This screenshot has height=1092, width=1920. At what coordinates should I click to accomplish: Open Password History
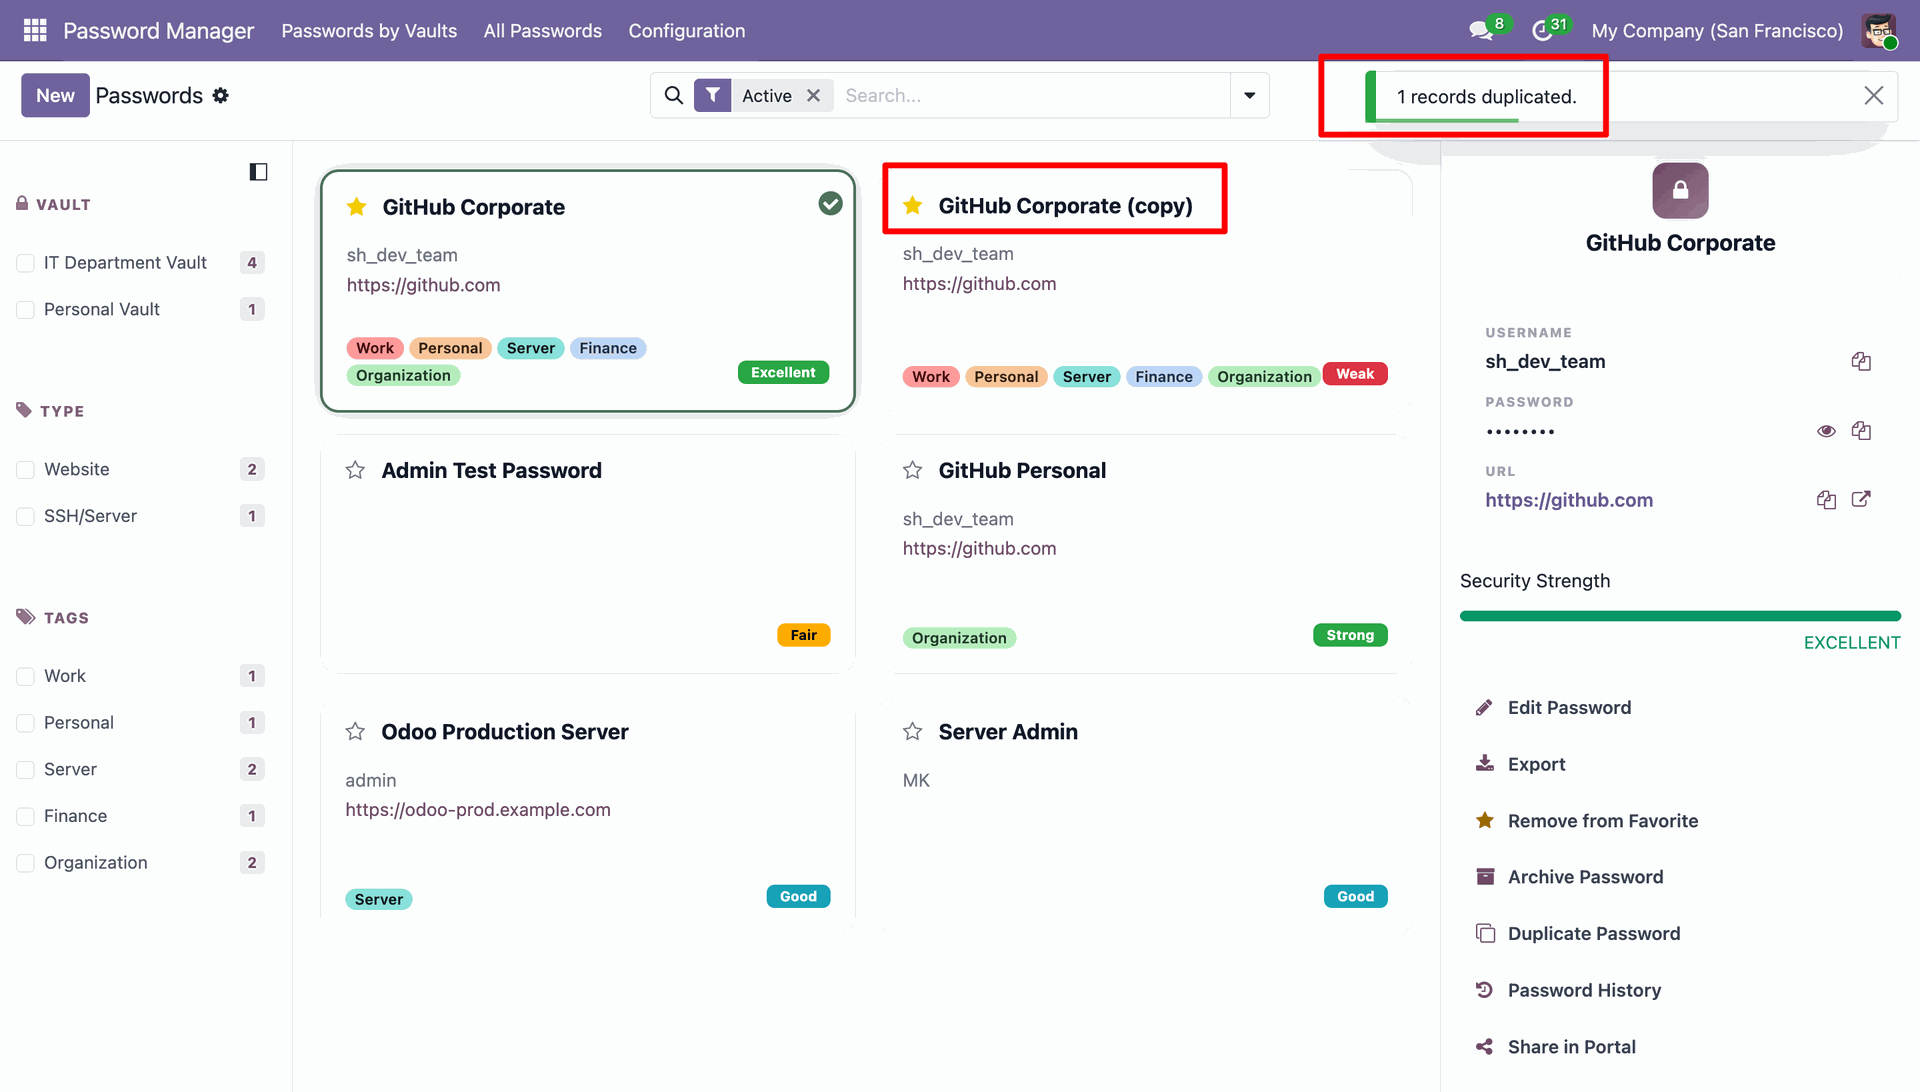point(1584,990)
